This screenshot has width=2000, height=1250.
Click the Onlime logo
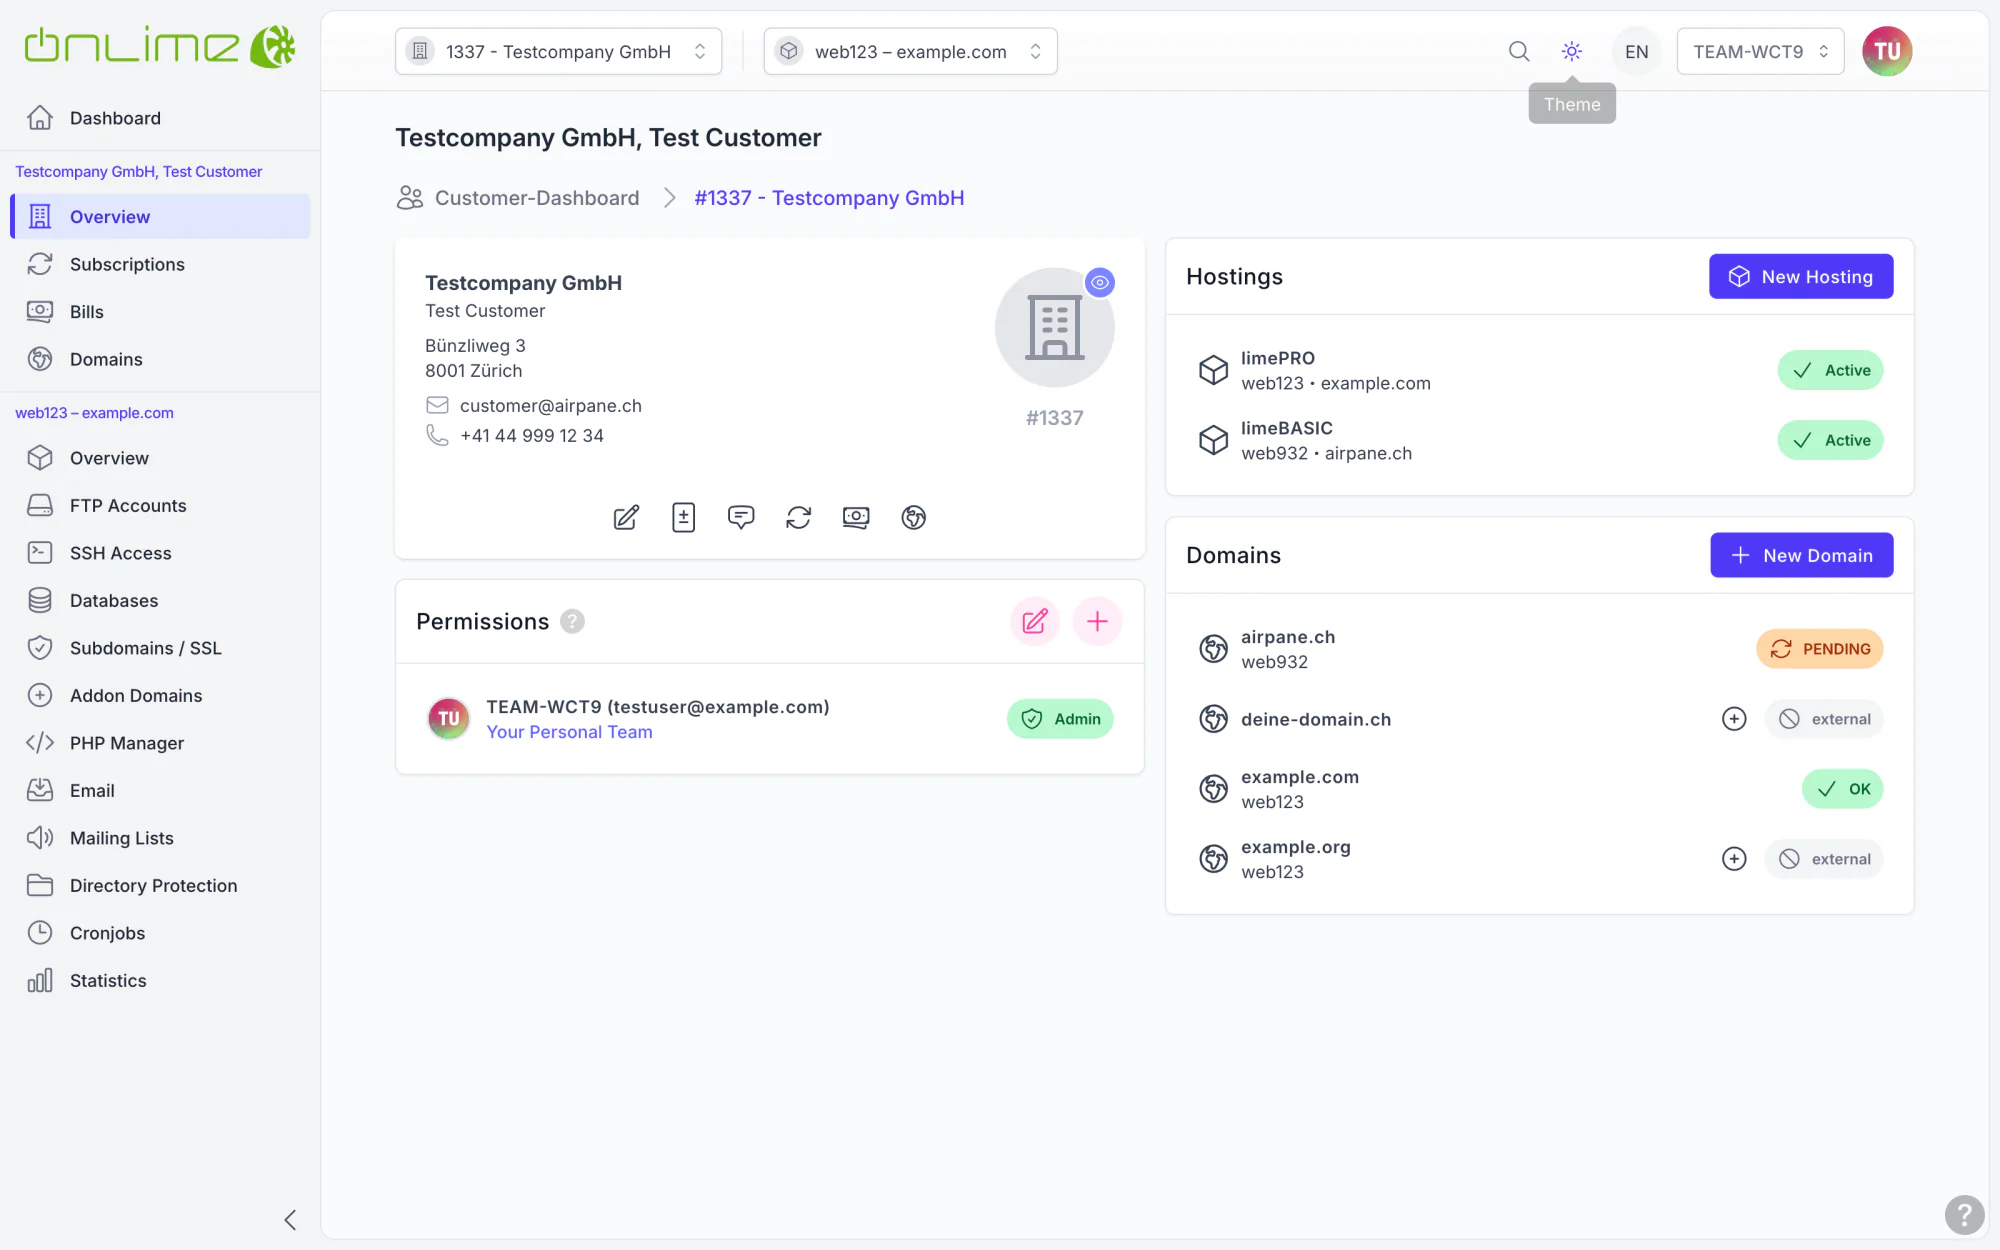160,46
